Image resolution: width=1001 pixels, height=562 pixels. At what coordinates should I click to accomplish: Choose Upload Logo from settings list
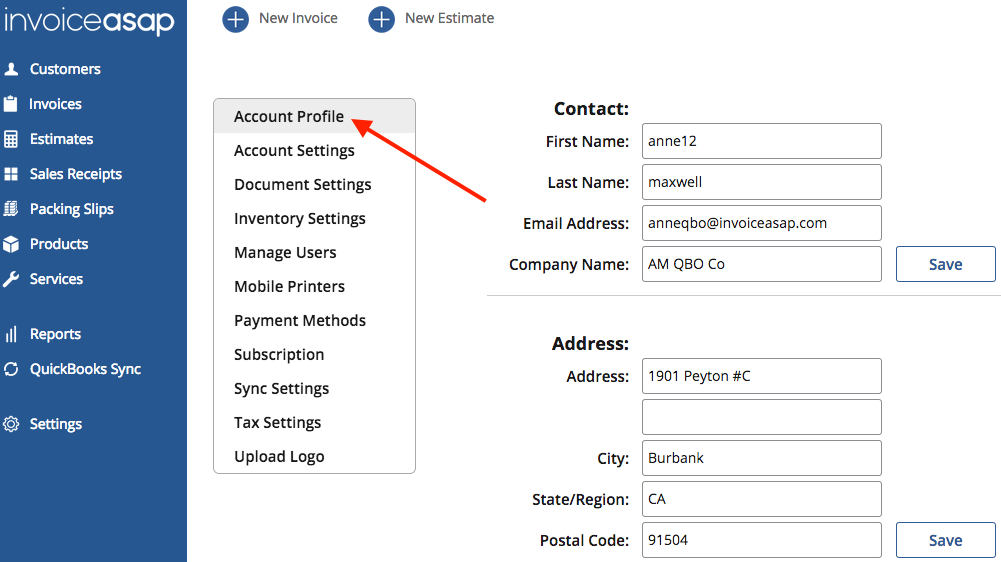point(279,457)
